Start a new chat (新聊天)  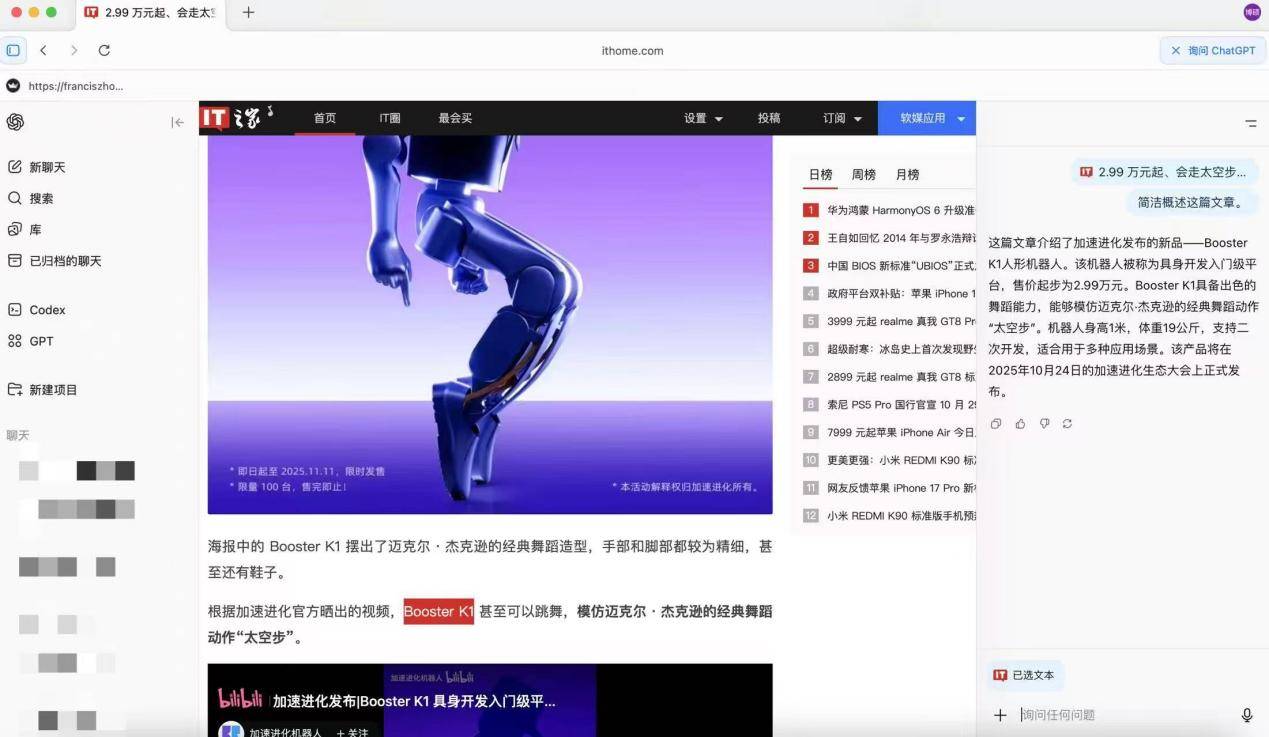tap(47, 167)
